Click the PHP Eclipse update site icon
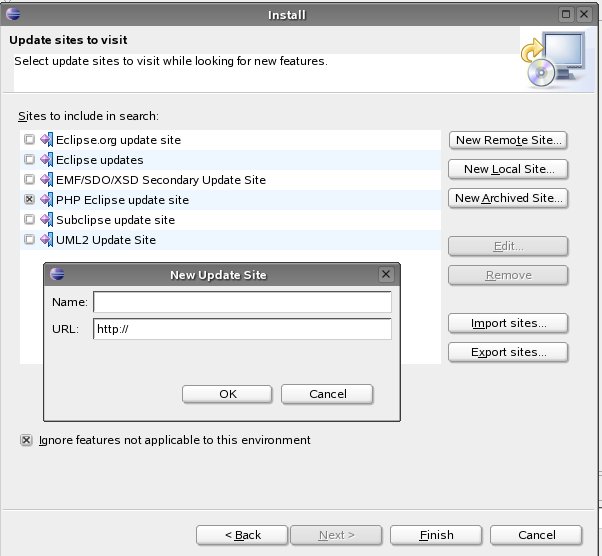The width and height of the screenshot is (602, 556). pos(46,200)
